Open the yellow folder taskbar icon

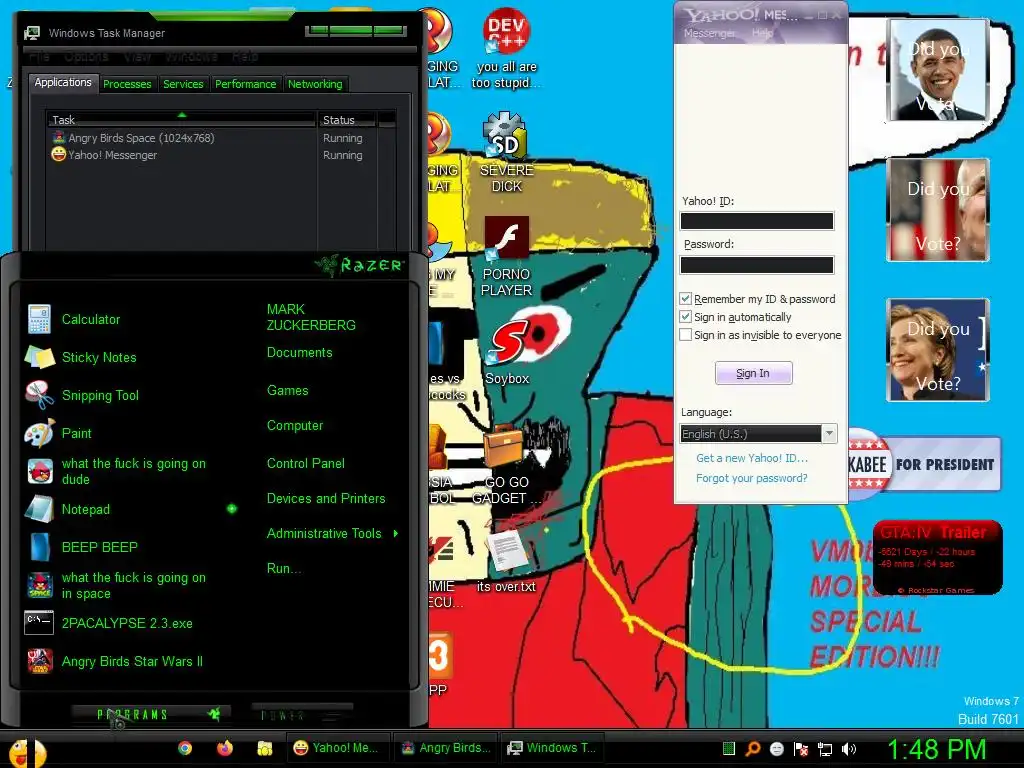(x=264, y=748)
